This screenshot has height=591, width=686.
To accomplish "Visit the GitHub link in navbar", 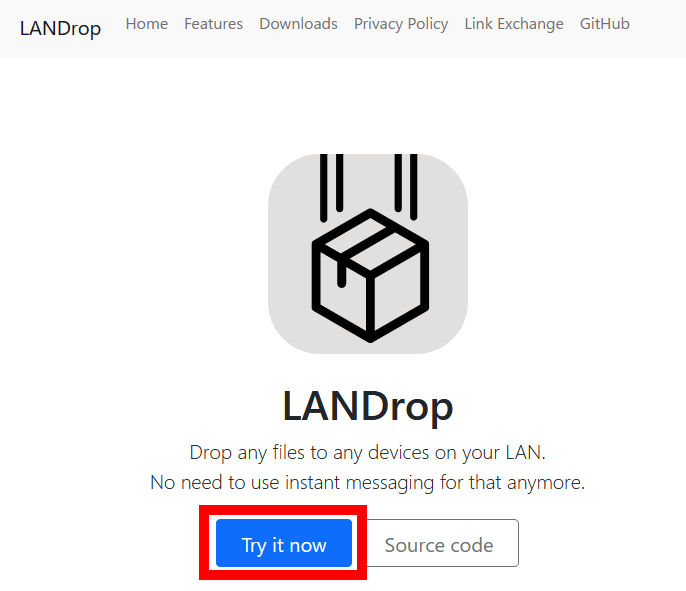I will click(x=605, y=24).
